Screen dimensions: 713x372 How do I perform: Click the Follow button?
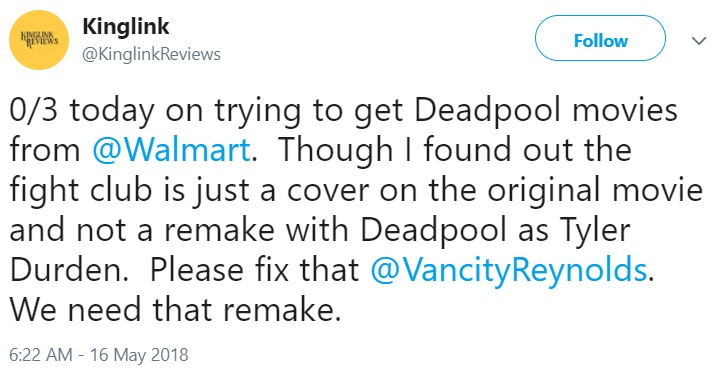600,40
